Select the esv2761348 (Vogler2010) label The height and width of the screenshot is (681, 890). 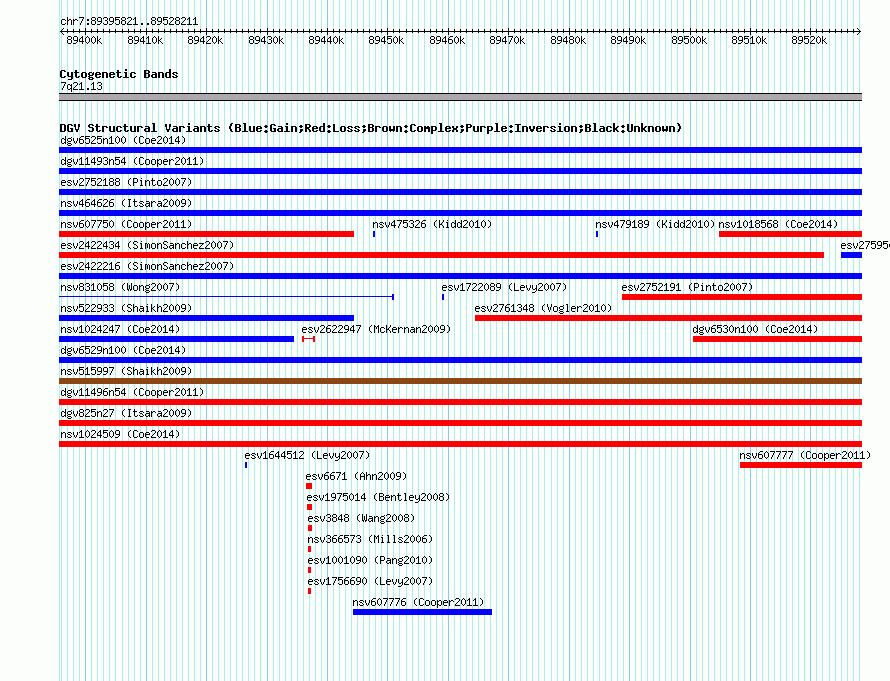[x=543, y=308]
